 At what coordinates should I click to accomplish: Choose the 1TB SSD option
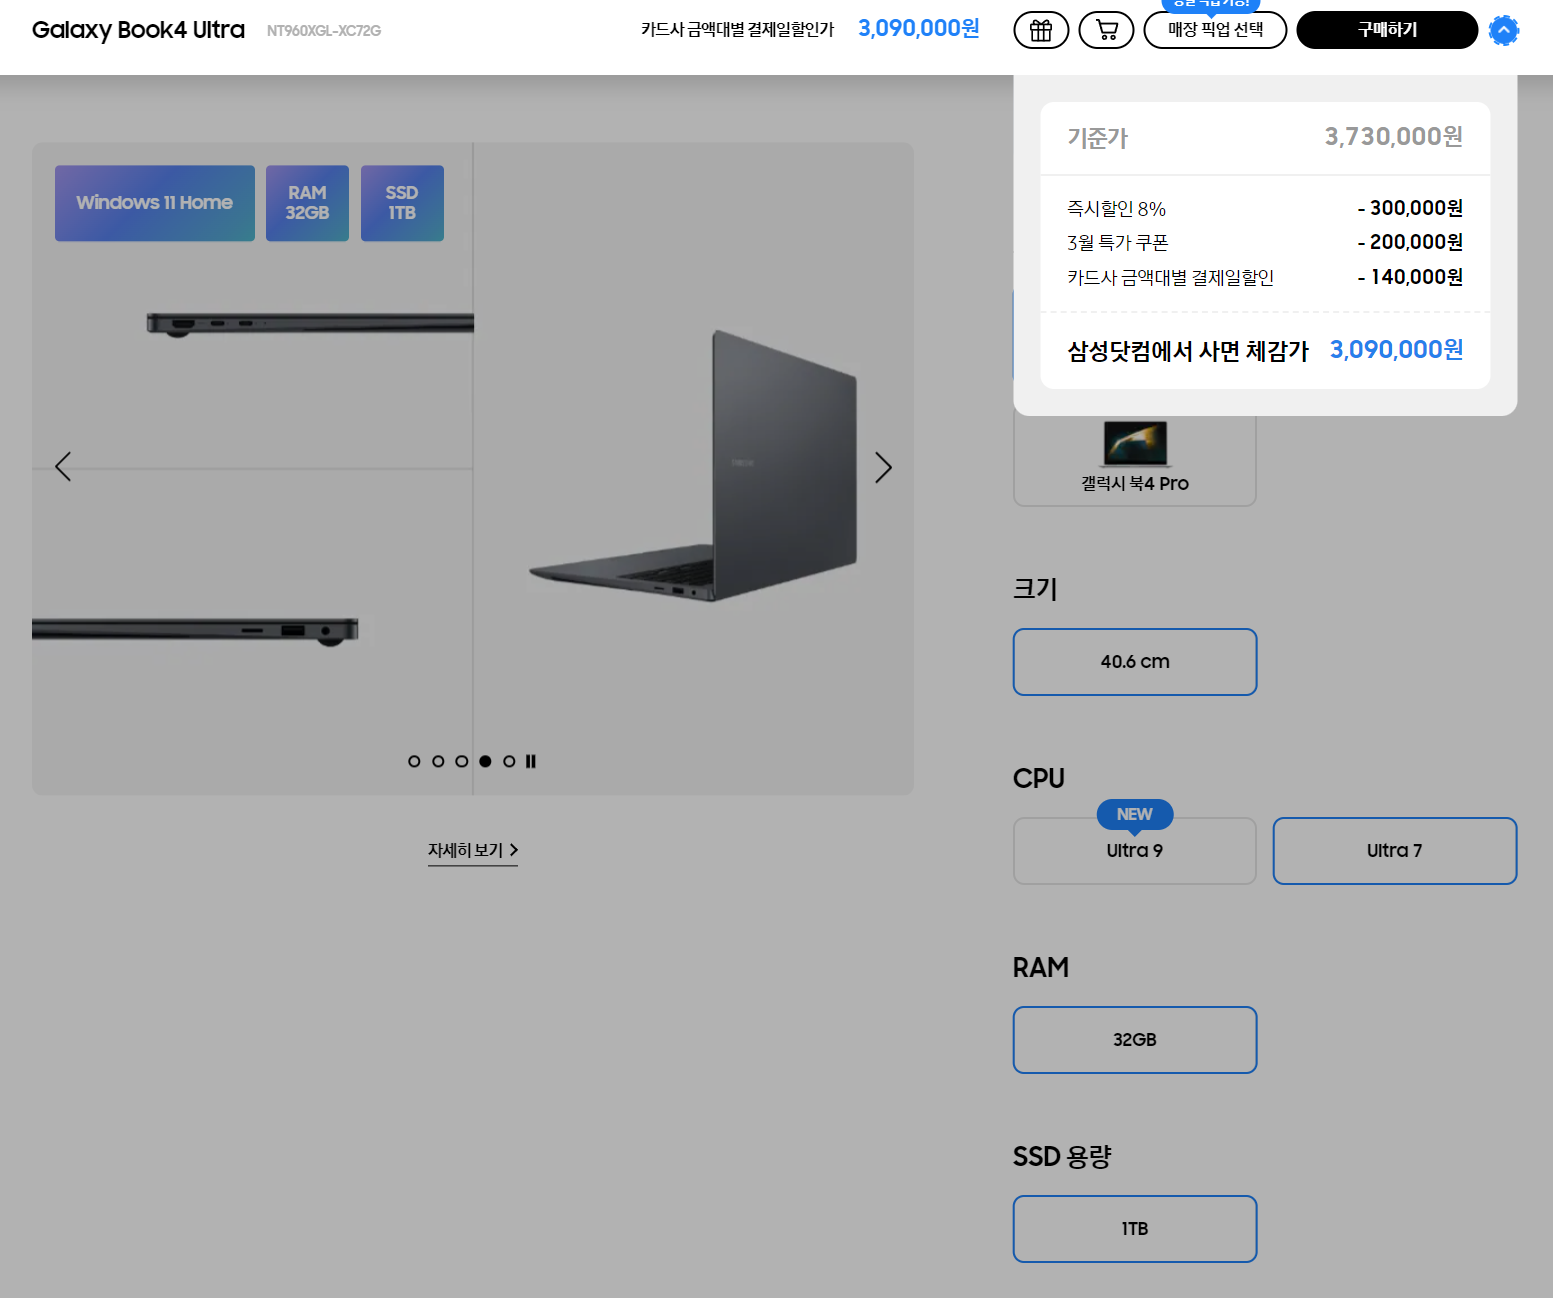click(x=1135, y=1229)
